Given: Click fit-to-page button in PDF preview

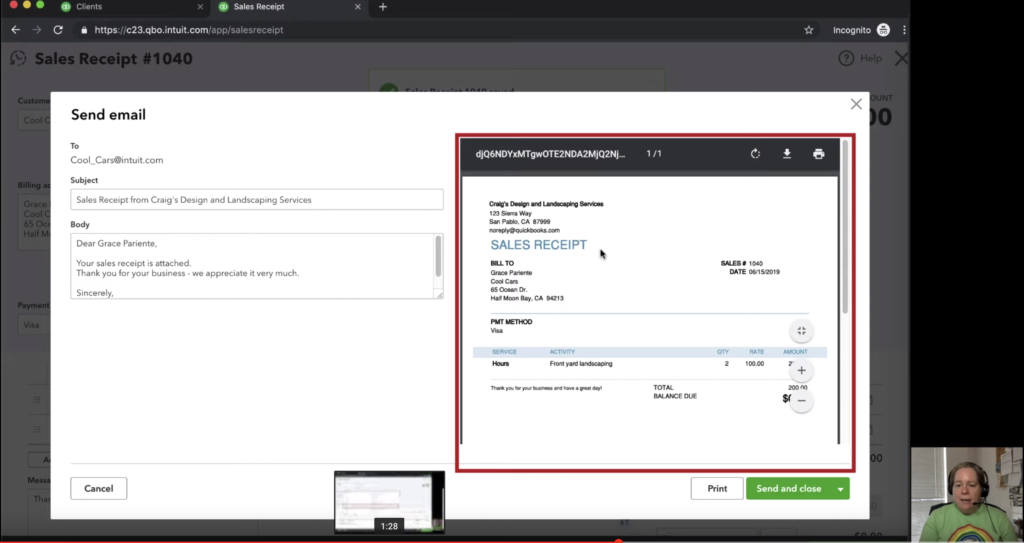Looking at the screenshot, I should [x=801, y=331].
